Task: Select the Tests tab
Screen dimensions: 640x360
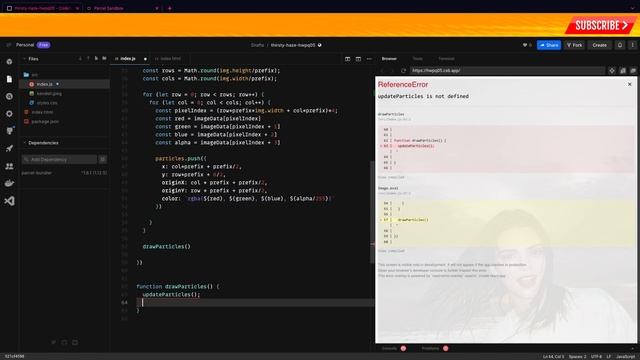Action: point(418,59)
